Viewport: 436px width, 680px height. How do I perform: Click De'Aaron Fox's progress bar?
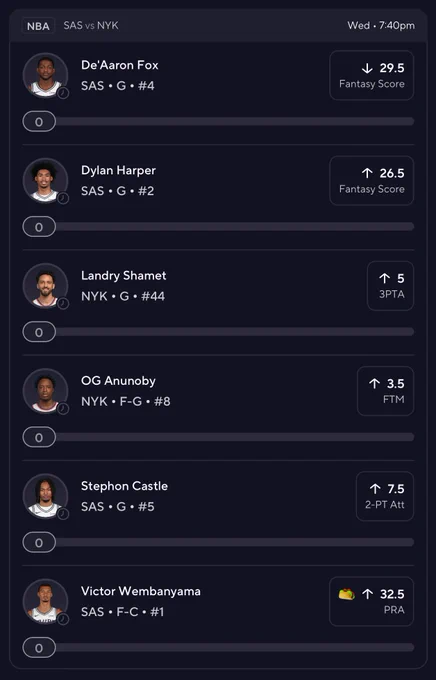pyautogui.click(x=218, y=121)
